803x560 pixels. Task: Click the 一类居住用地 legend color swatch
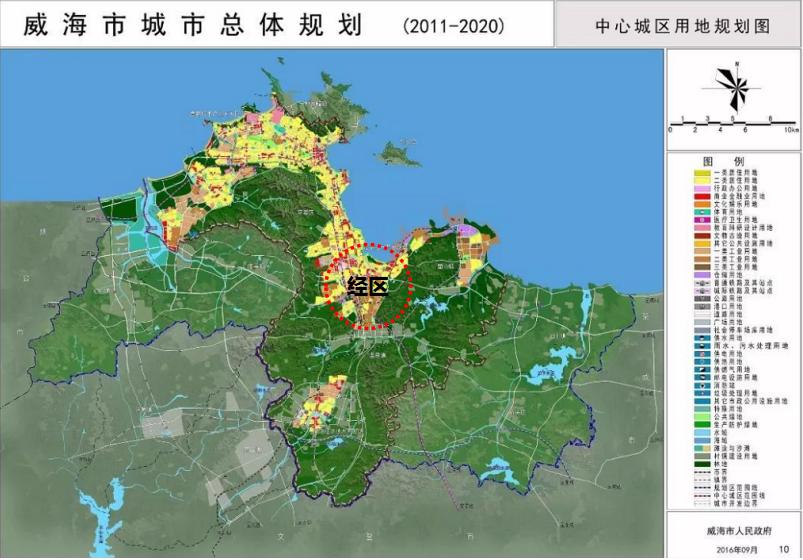pyautogui.click(x=701, y=173)
